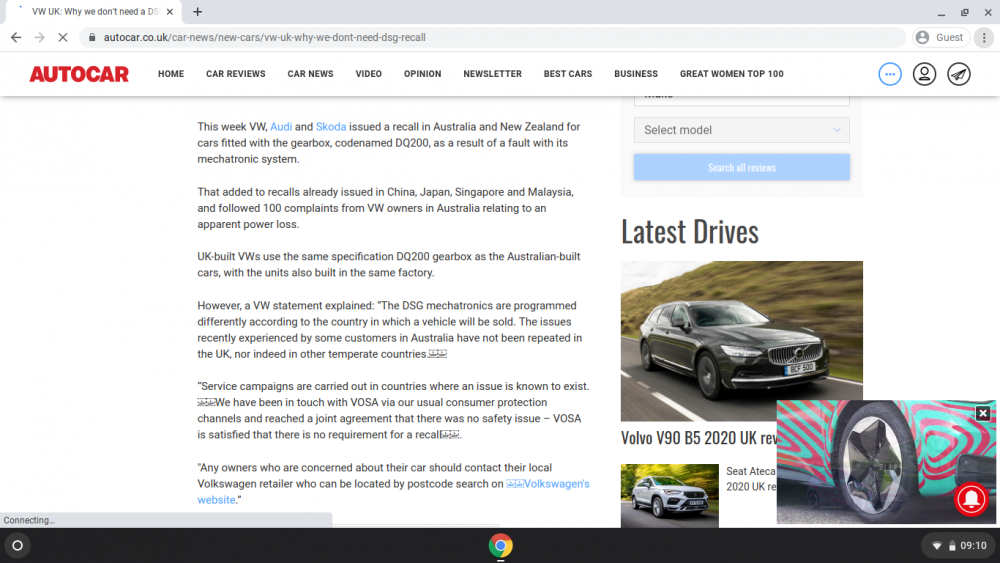Open the HOME menu item
Screen dimensions: 1000x563
click(x=171, y=74)
